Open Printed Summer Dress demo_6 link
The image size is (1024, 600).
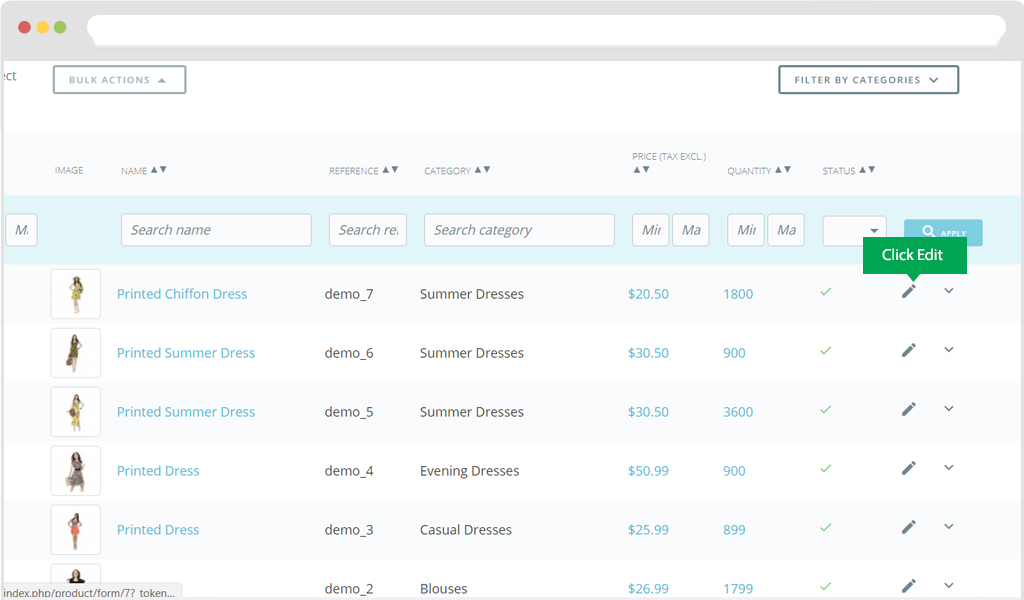coord(185,353)
